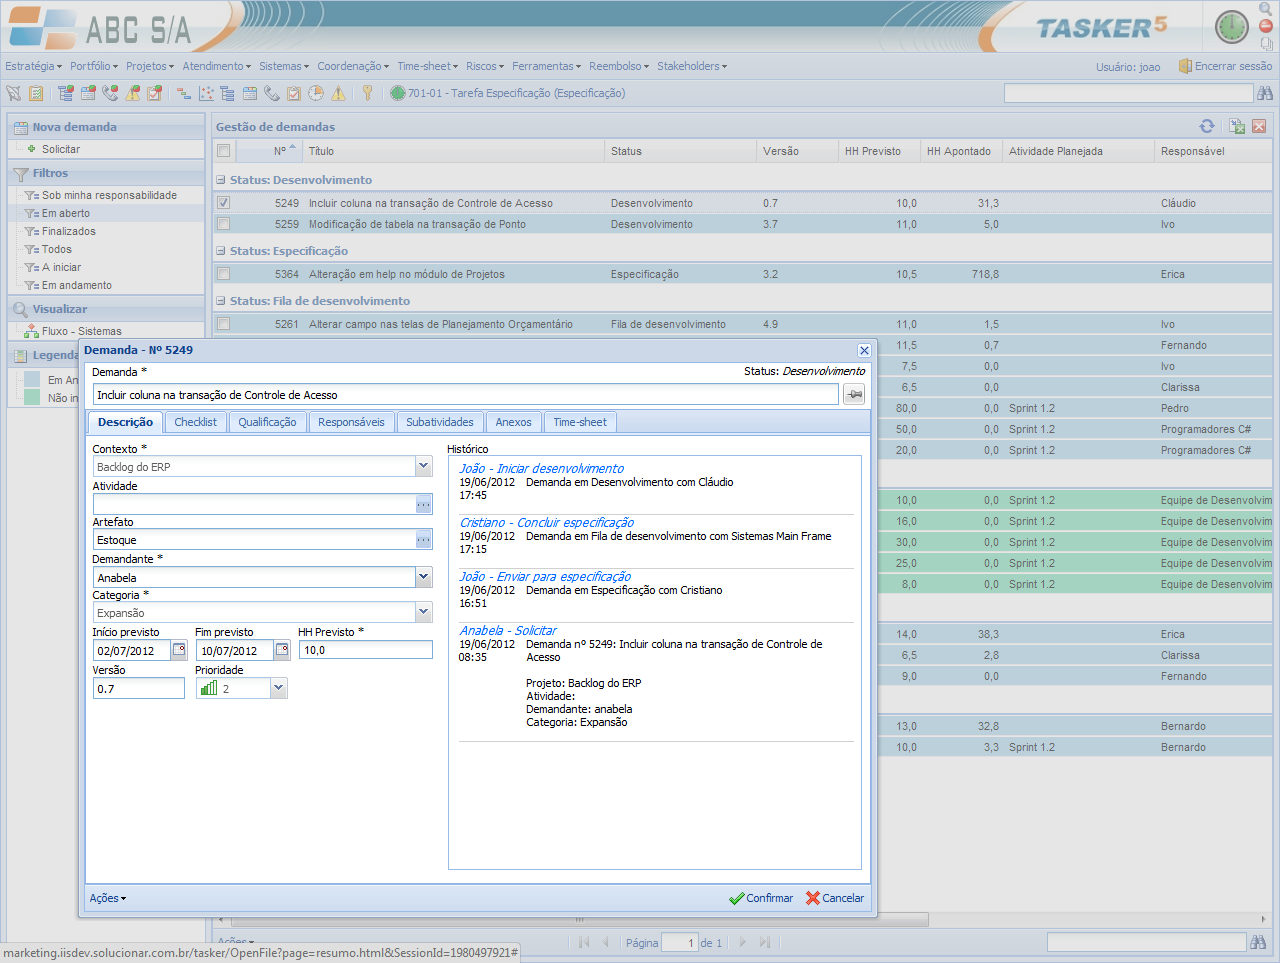The height and width of the screenshot is (963, 1280).
Task: Click the phone with red badge toolbar icon
Action: [110, 93]
